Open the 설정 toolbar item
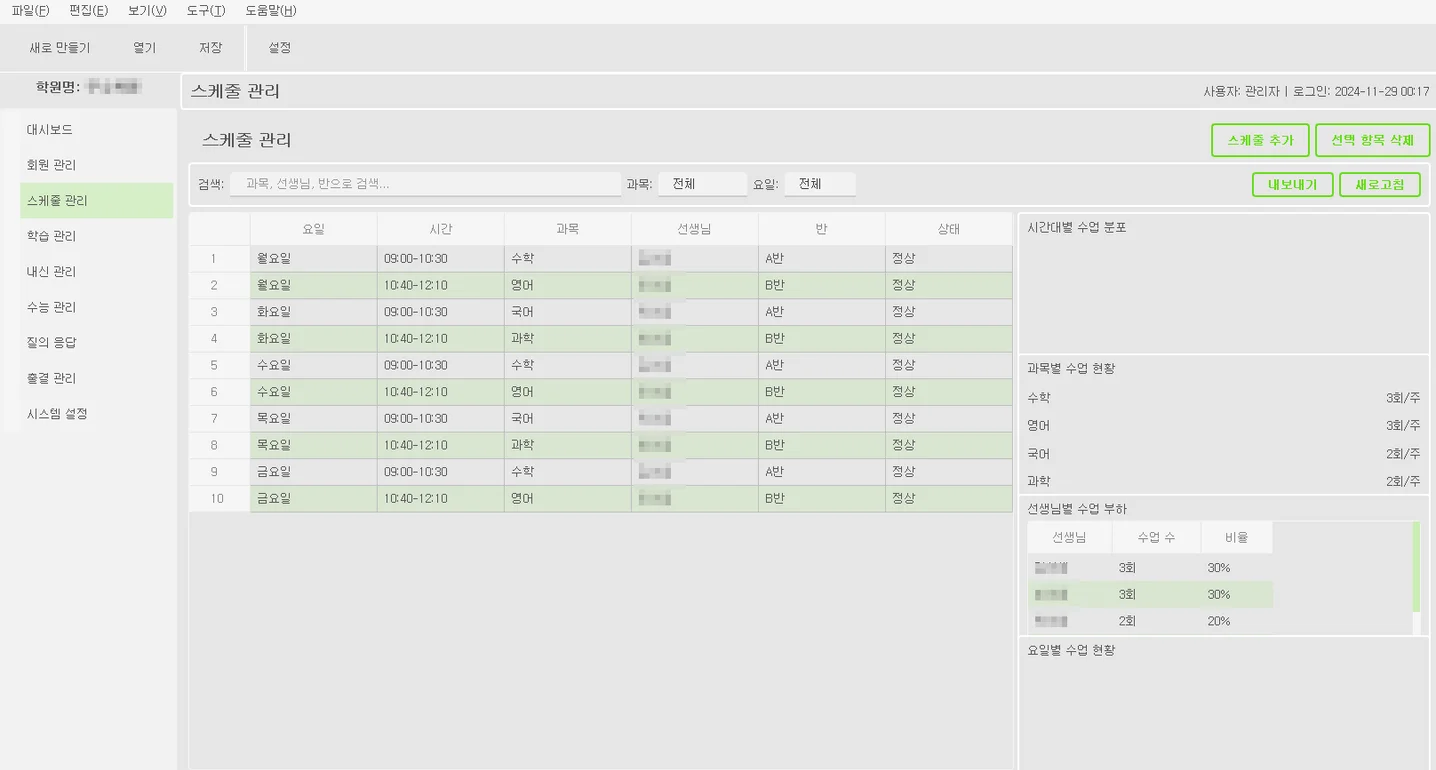The height and width of the screenshot is (770, 1436). [278, 47]
